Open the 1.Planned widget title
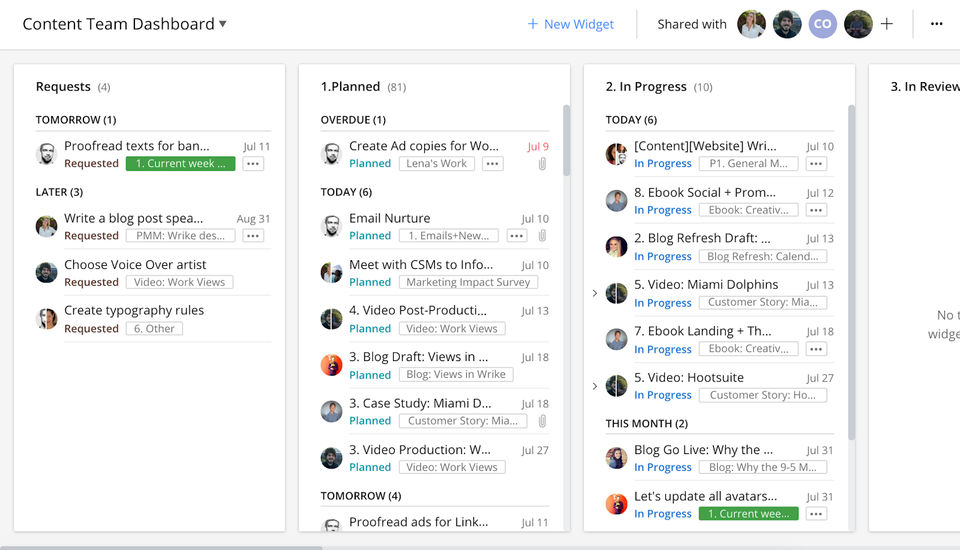 click(x=350, y=87)
